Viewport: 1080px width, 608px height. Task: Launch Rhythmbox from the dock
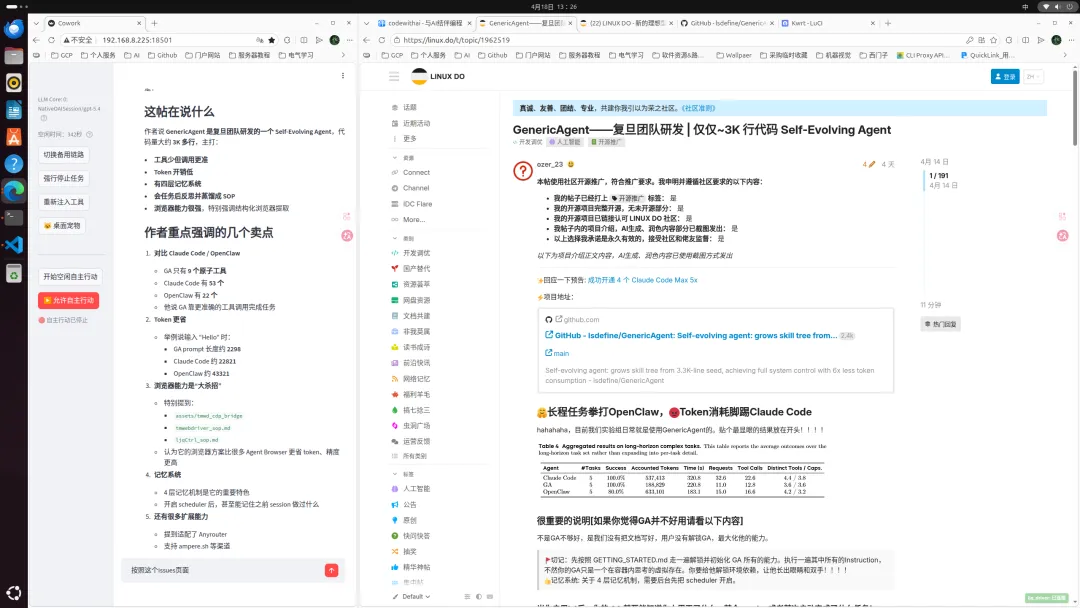[14, 83]
